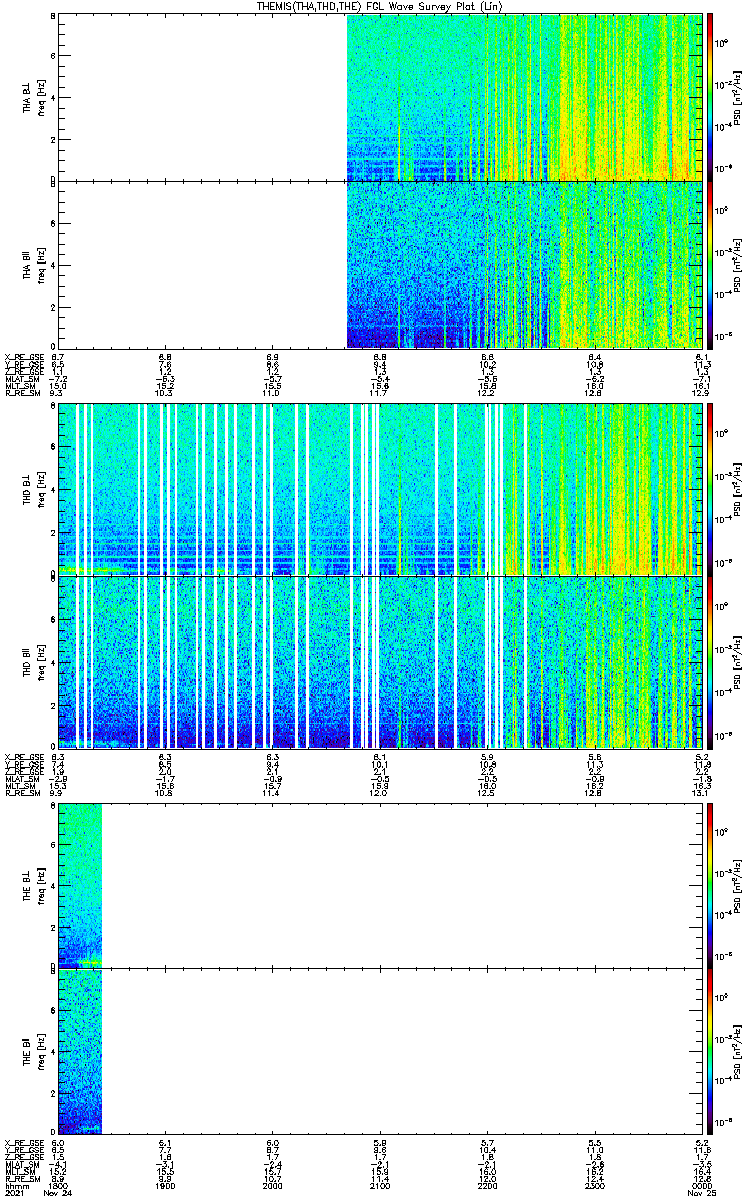The height and width of the screenshot is (1200, 750).
Task: Click the THD B-parallel spectrogram panel
Action: tap(378, 661)
